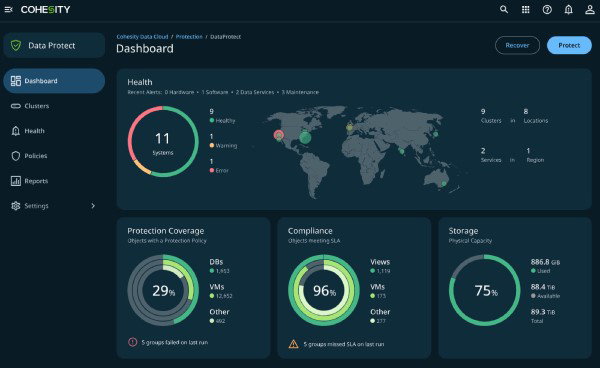
Task: Click '5 groups failed on last run'
Action: click(174, 342)
